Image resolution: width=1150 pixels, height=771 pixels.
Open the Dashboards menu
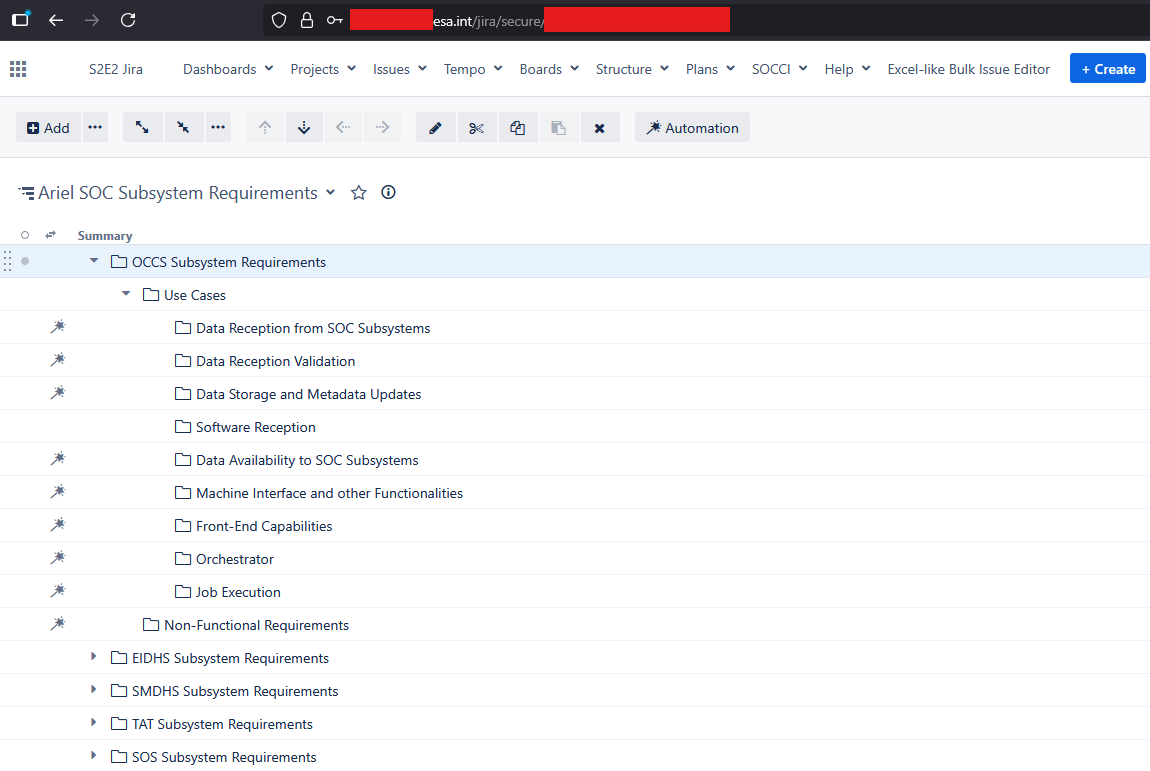227,69
